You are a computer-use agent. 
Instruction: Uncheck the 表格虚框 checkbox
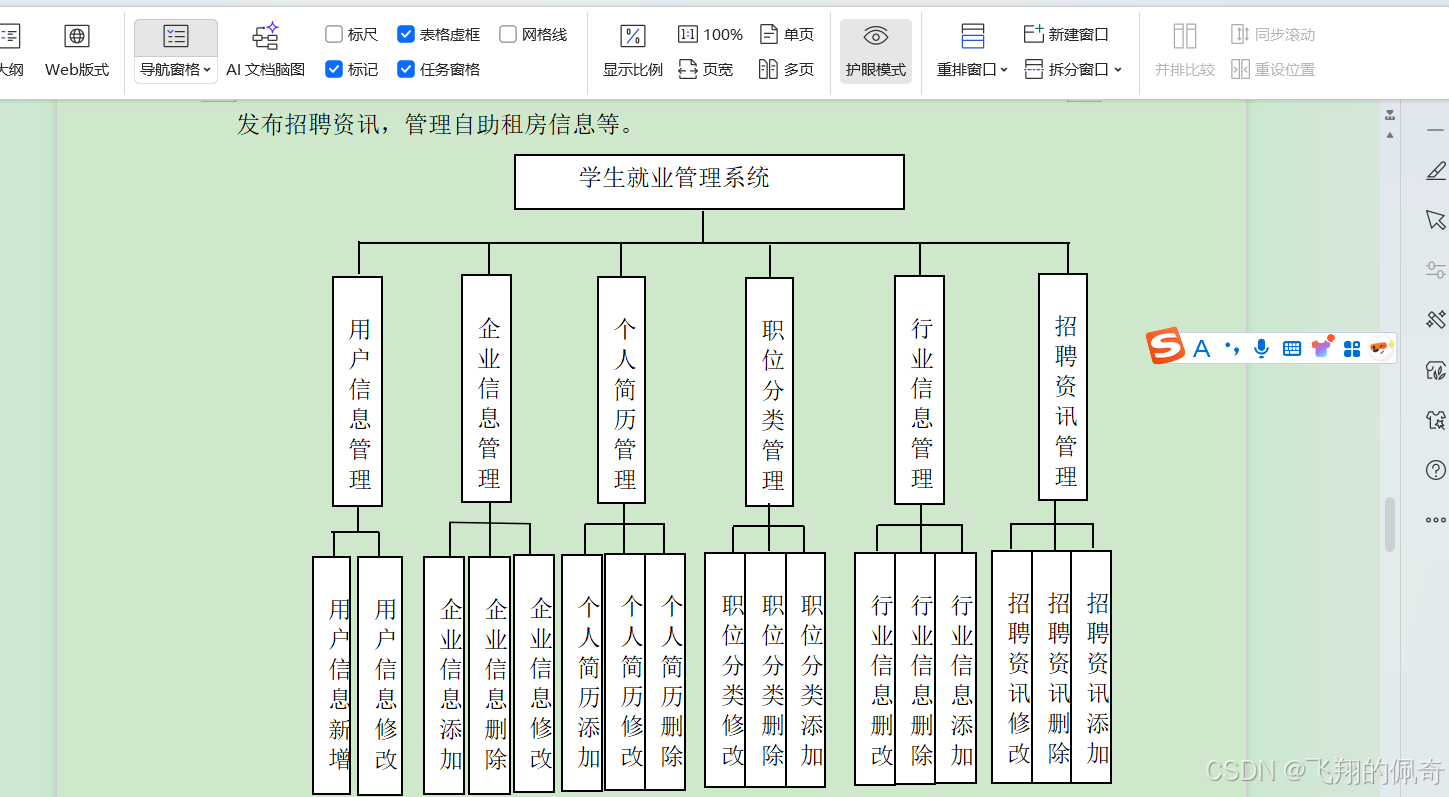406,33
